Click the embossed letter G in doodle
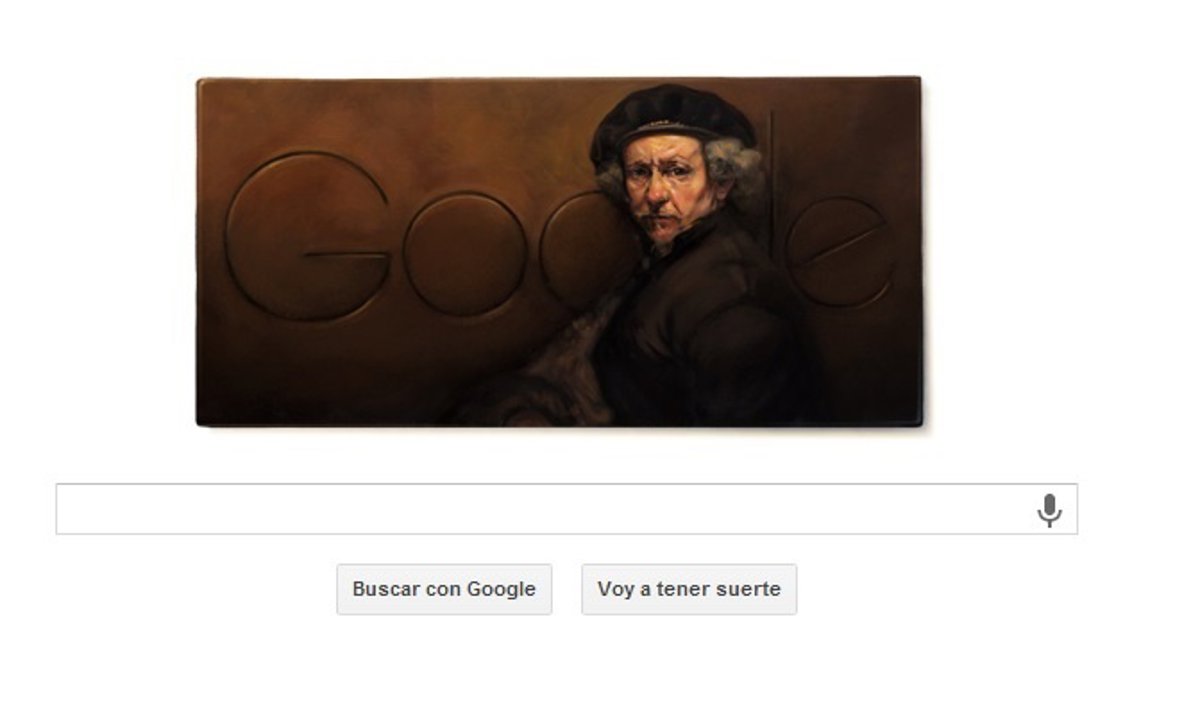Viewport: 1200px width, 721px height. click(307, 236)
